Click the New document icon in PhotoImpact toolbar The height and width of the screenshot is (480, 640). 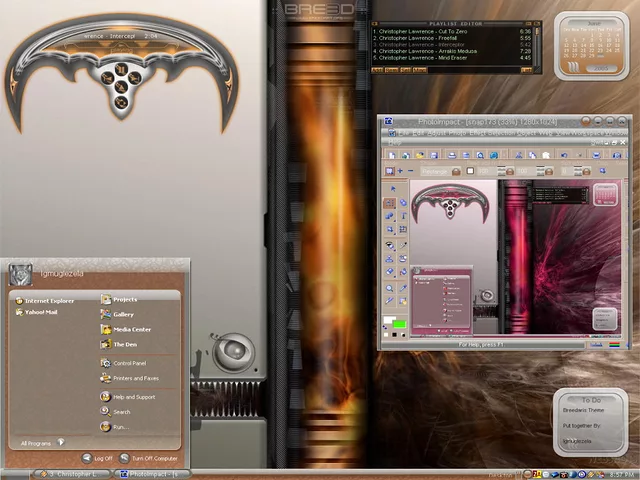point(392,155)
